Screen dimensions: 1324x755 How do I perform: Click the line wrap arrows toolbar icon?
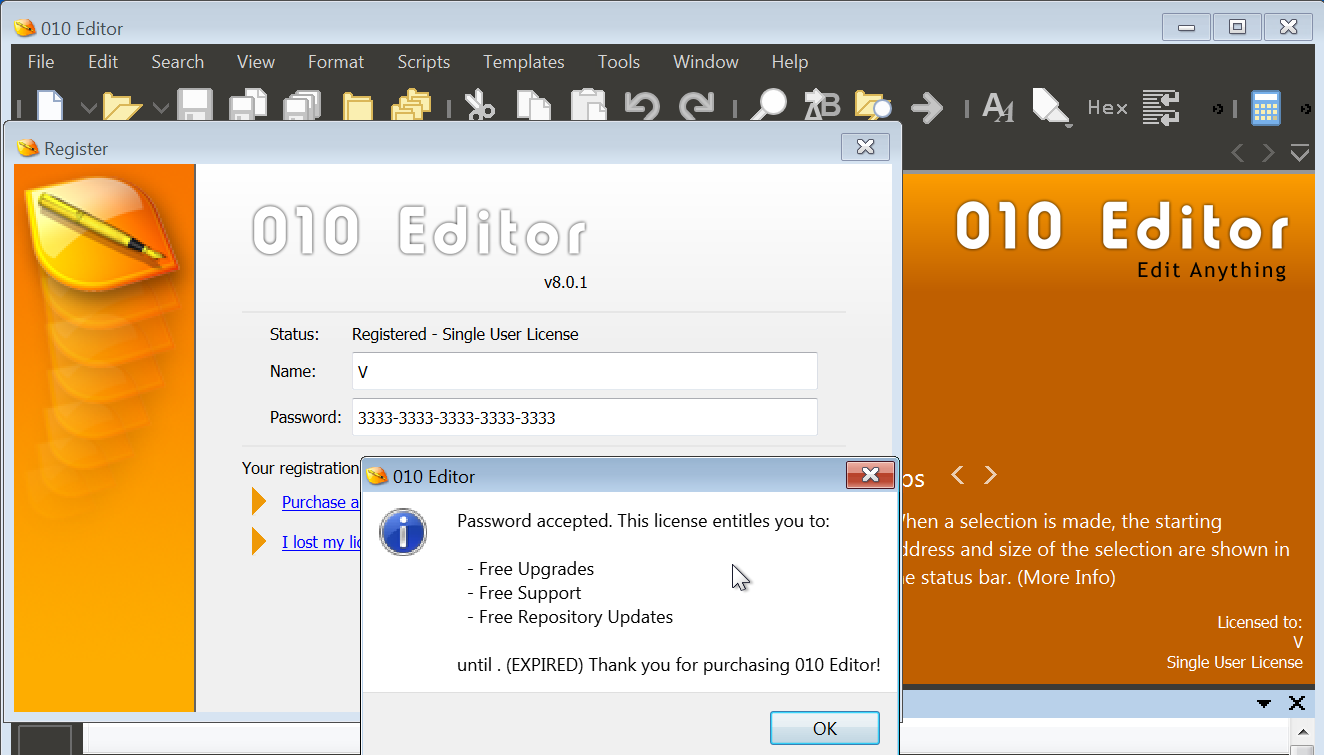tap(1161, 107)
